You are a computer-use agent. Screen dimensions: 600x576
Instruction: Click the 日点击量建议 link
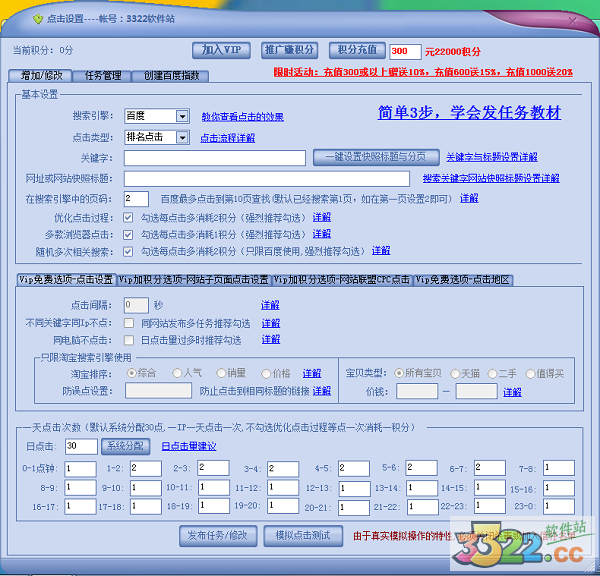pyautogui.click(x=188, y=446)
